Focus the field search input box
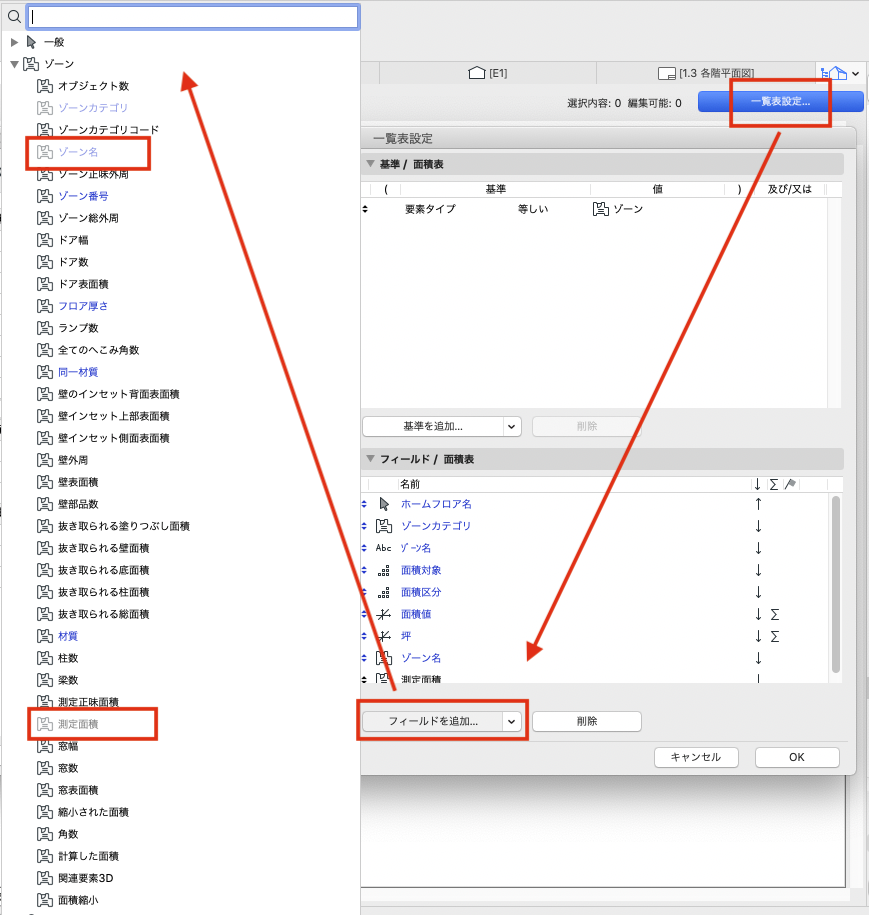 [193, 17]
